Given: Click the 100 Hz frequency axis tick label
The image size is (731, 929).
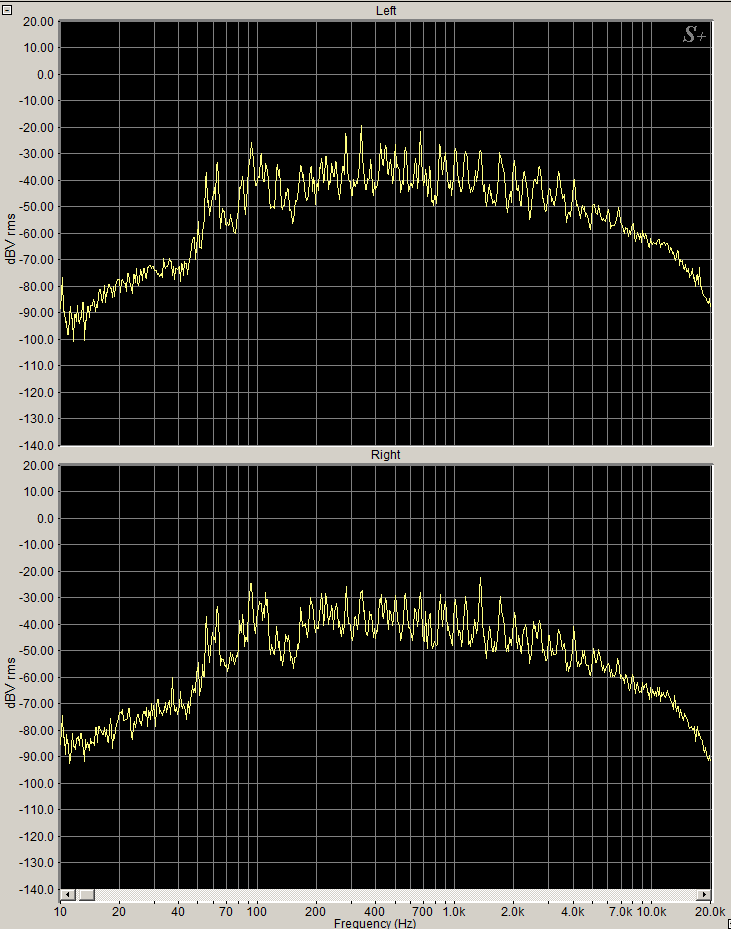Looking at the screenshot, I should pyautogui.click(x=257, y=912).
